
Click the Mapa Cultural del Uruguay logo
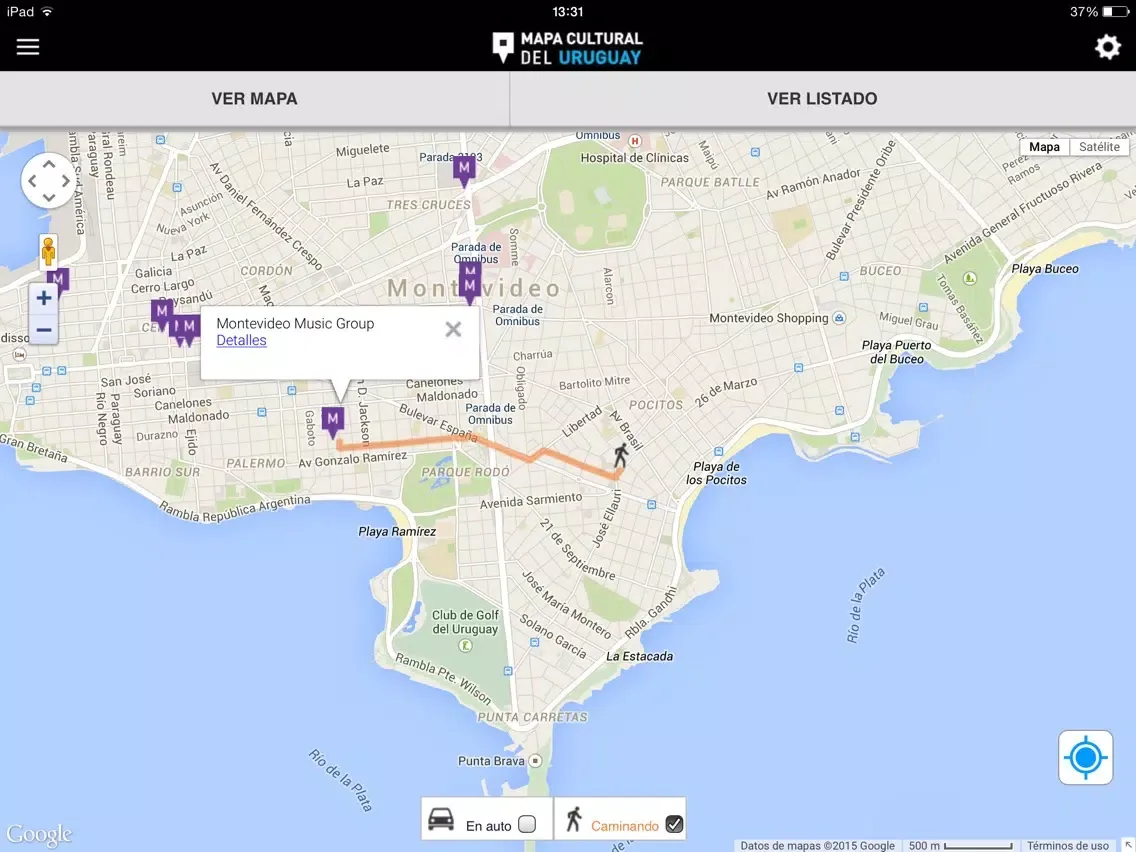coord(567,48)
